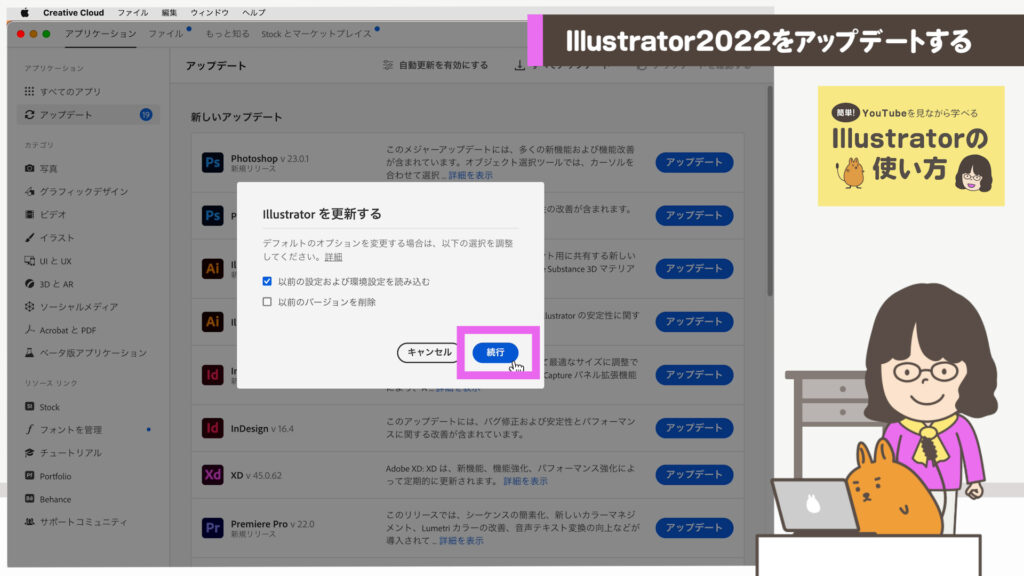The height and width of the screenshot is (576, 1024).
Task: Click the 続行 button in the dialog
Action: [x=495, y=353]
